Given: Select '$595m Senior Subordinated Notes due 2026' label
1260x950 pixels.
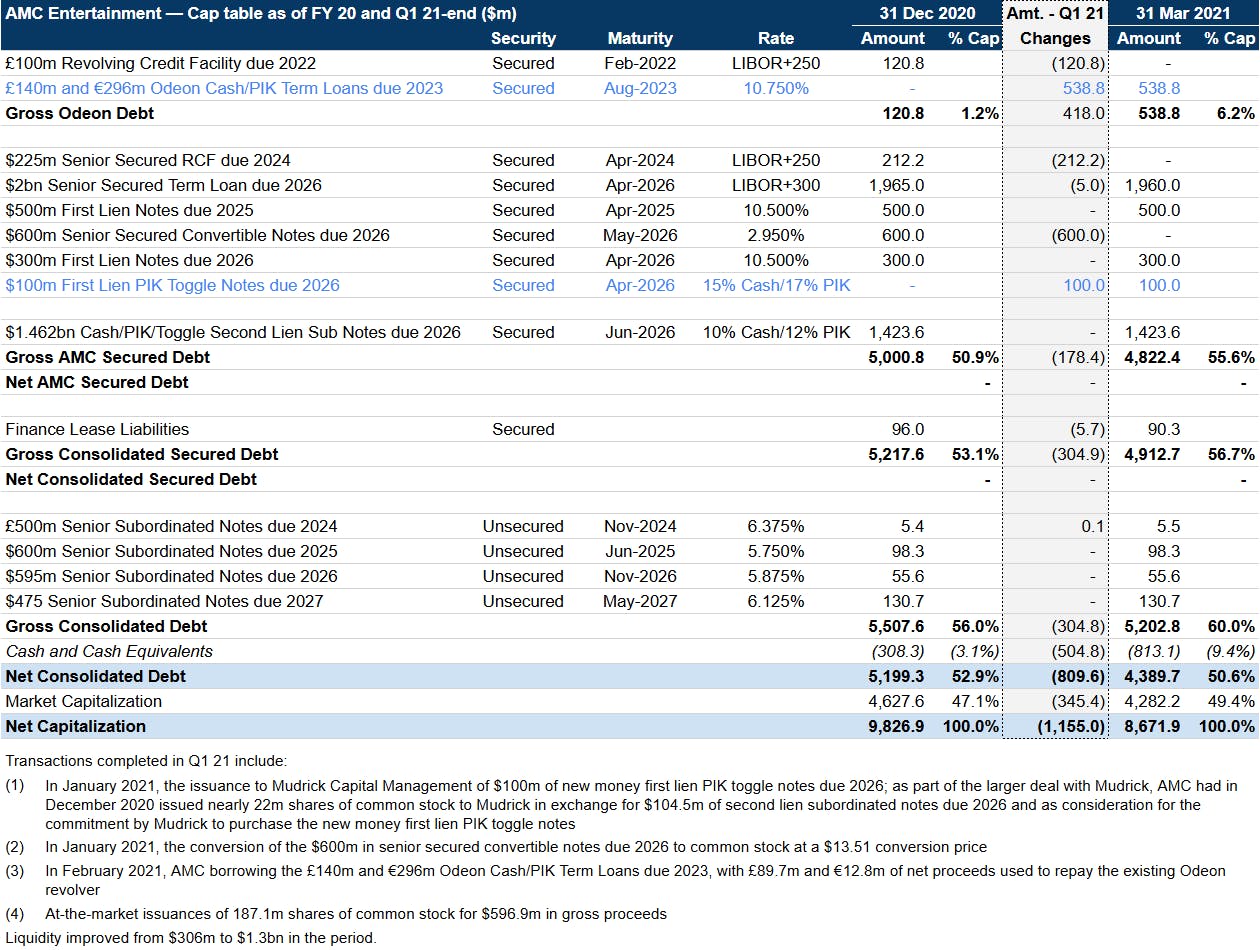Looking at the screenshot, I should 171,576.
